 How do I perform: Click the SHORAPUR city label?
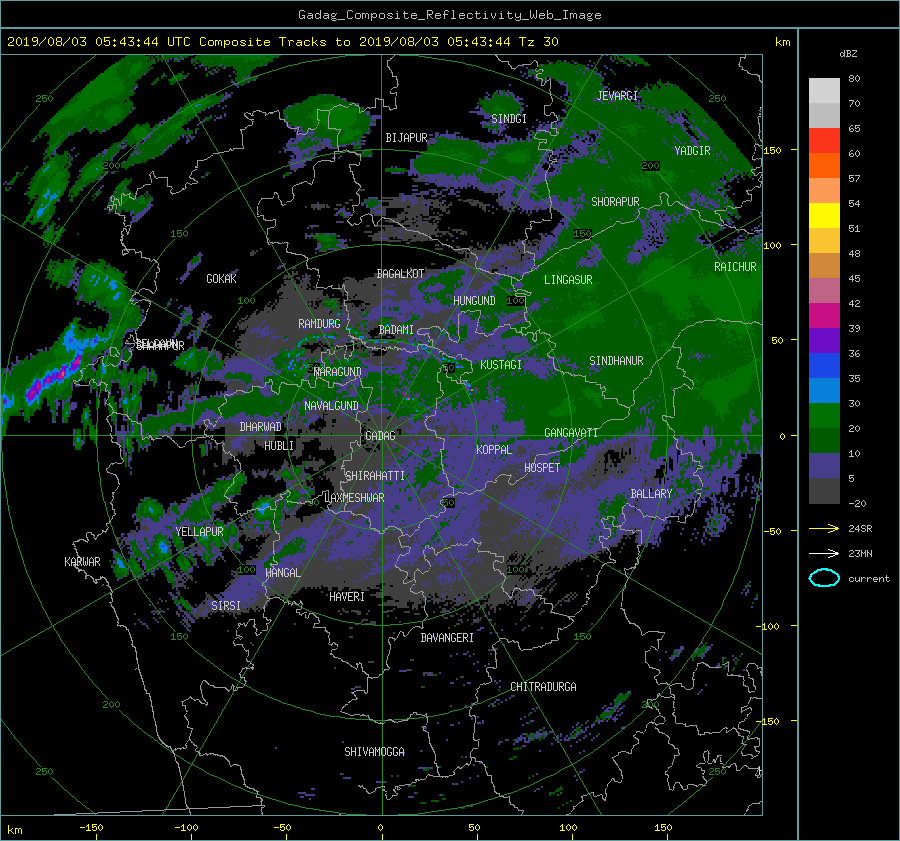pos(615,201)
